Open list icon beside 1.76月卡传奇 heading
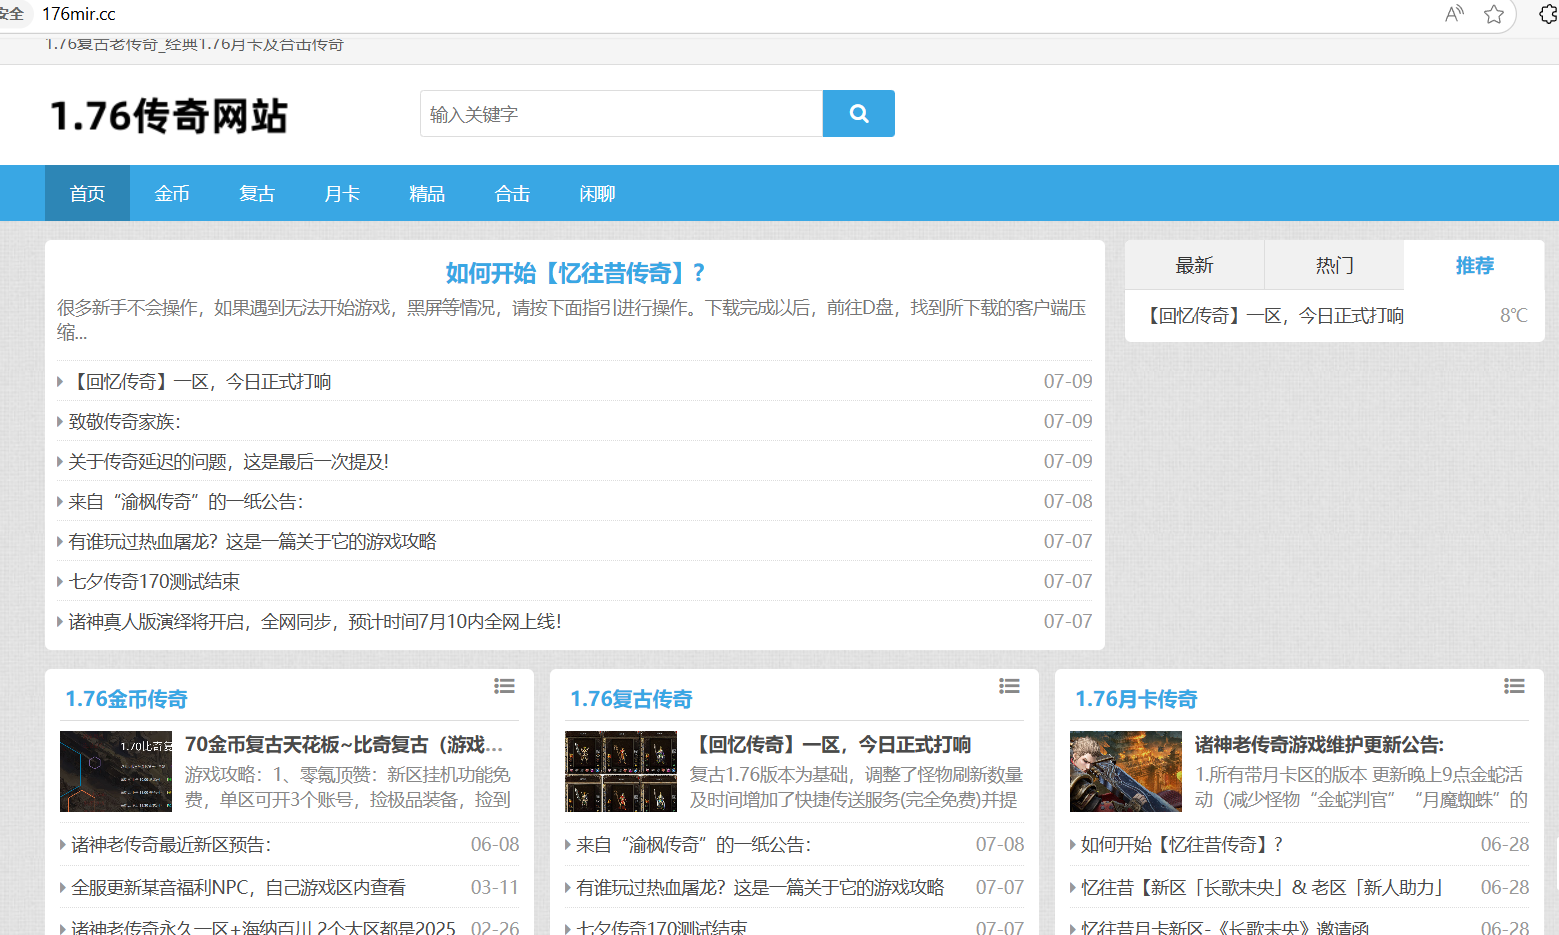Viewport: 1559px width, 935px height. pyautogui.click(x=1514, y=686)
